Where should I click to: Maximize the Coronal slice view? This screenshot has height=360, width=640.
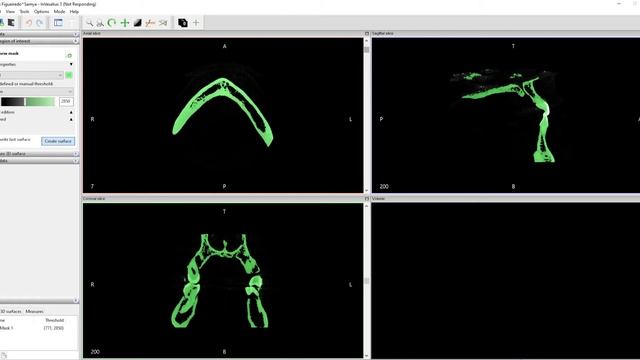(x=367, y=199)
